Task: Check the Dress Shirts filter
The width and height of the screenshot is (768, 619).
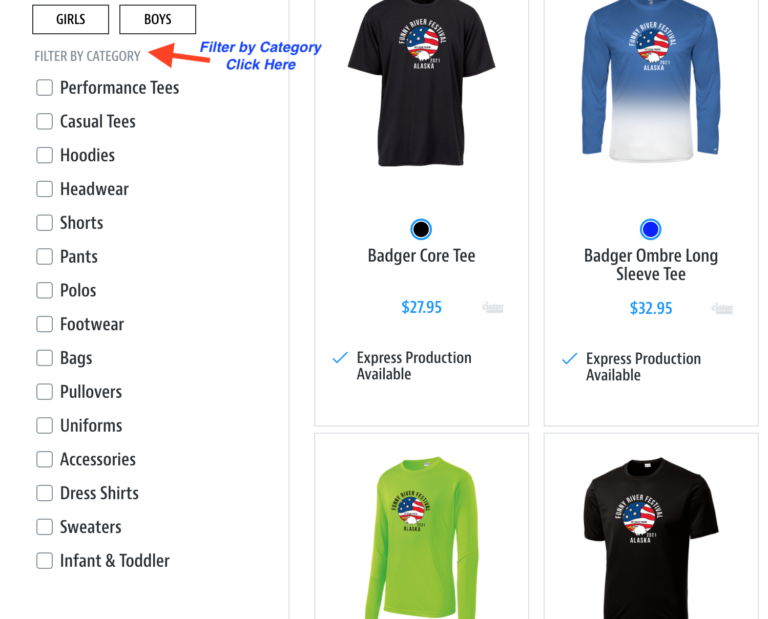Action: coord(45,493)
